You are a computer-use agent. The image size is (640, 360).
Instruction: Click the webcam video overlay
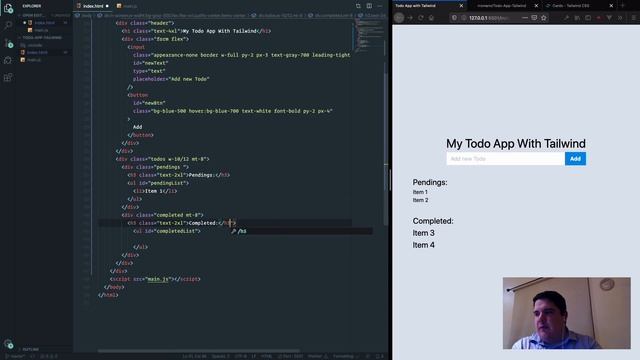(x=567, y=313)
